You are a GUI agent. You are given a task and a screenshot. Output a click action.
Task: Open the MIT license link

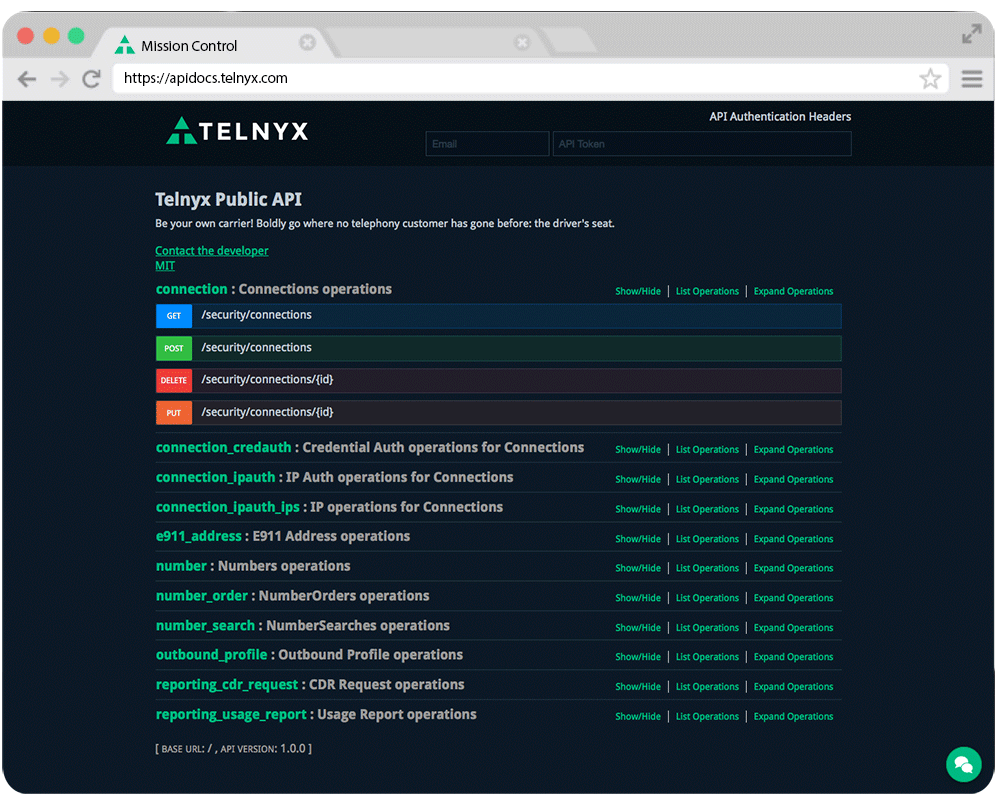[x=165, y=265]
